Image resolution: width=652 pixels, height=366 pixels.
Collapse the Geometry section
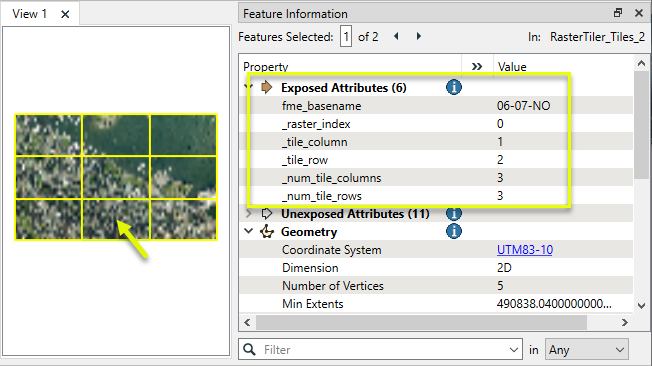[249, 231]
